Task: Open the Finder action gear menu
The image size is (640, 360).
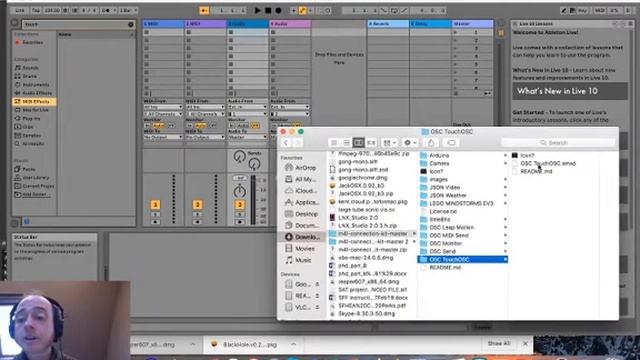Action: click(x=410, y=142)
